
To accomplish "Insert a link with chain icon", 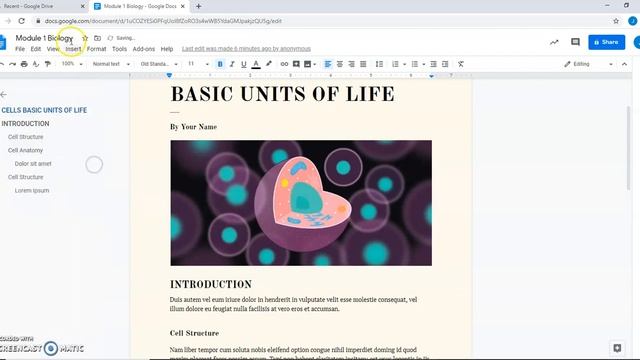I will click(x=284, y=64).
